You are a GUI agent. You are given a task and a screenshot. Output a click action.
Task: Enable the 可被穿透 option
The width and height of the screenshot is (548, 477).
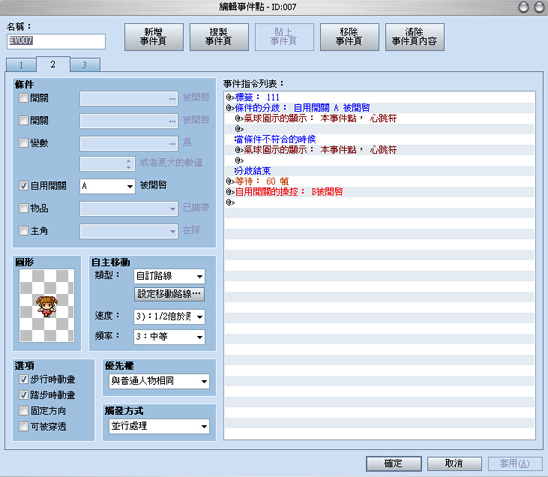click(23, 426)
